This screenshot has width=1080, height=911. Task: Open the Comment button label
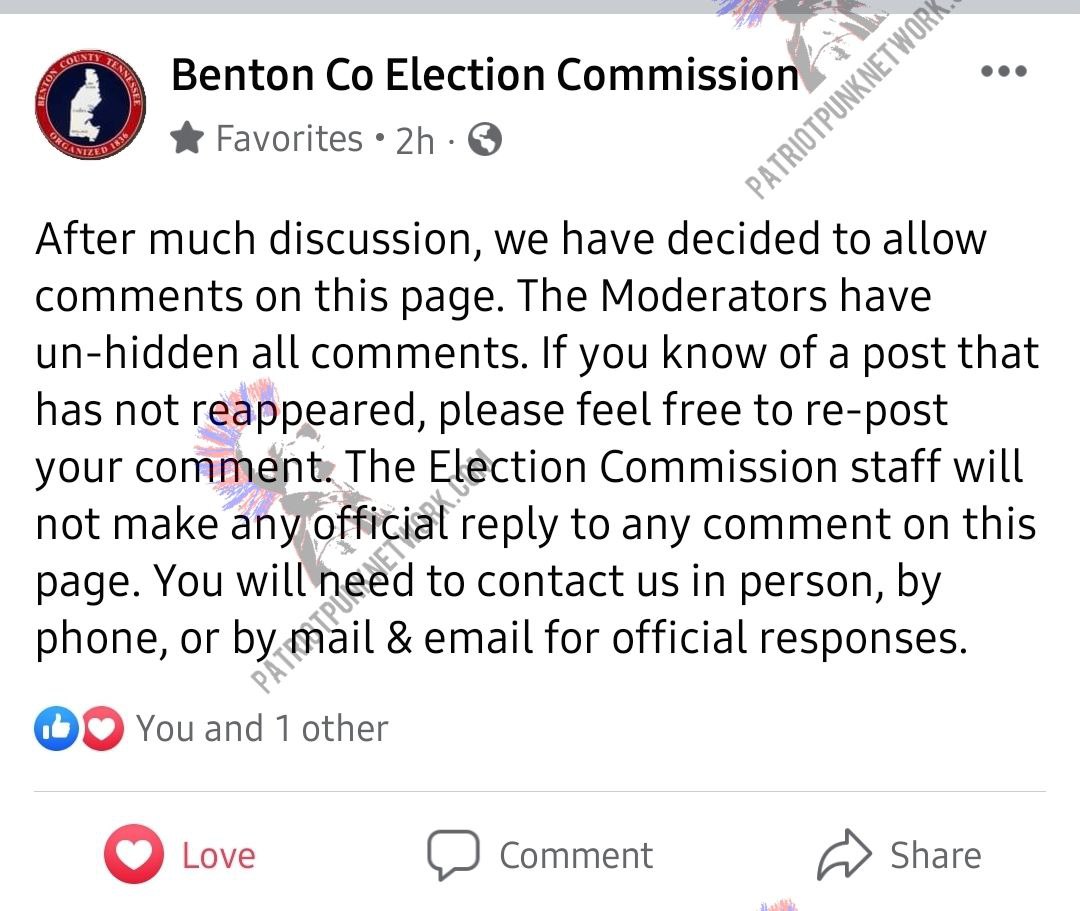(x=576, y=856)
